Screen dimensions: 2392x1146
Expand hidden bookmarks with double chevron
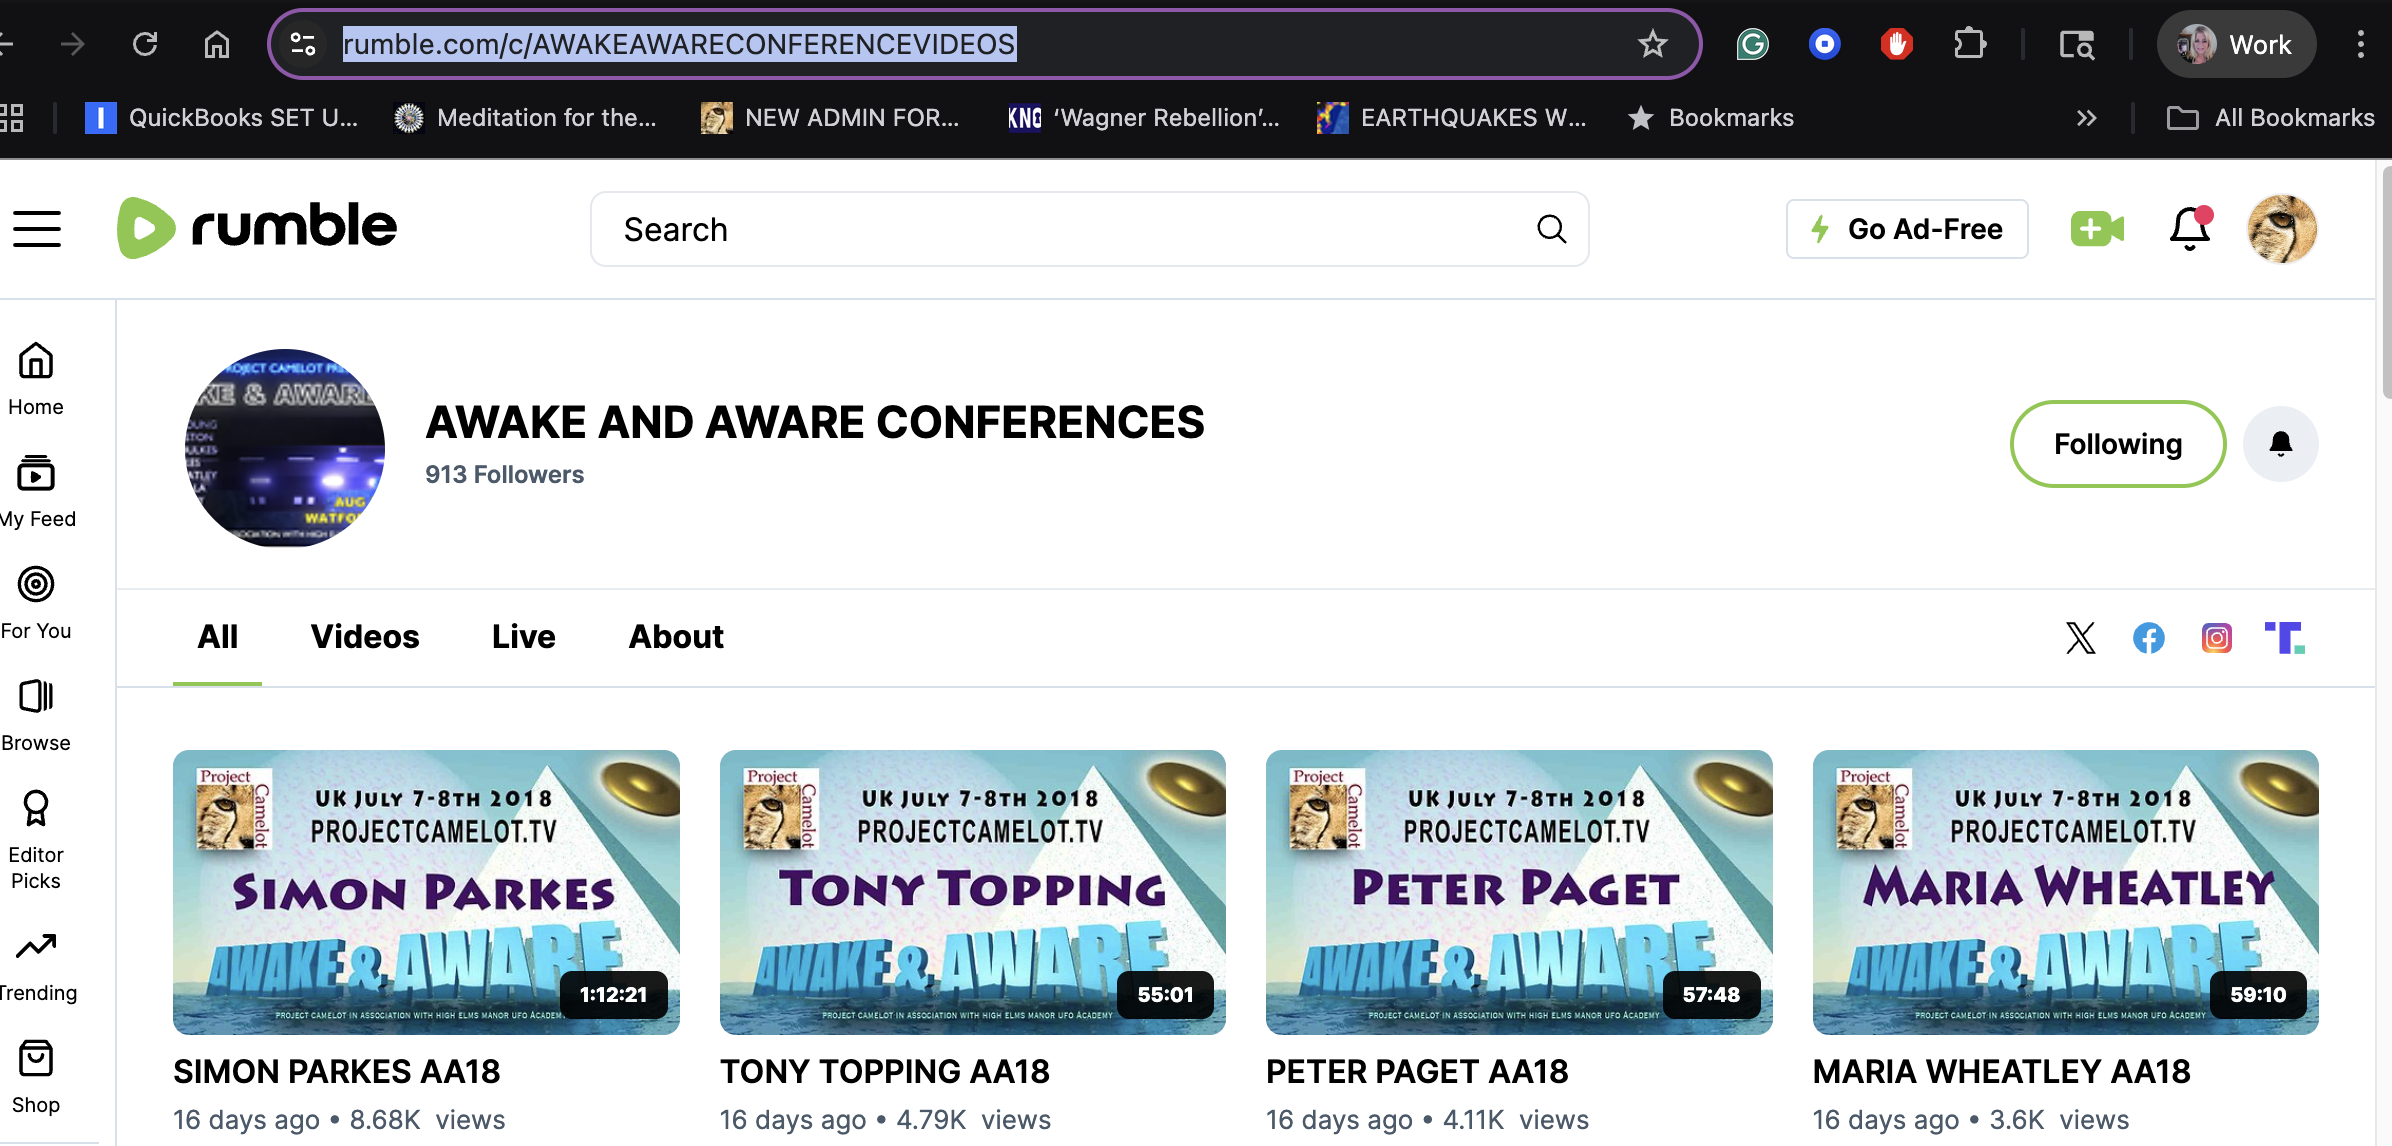pyautogui.click(x=2086, y=118)
